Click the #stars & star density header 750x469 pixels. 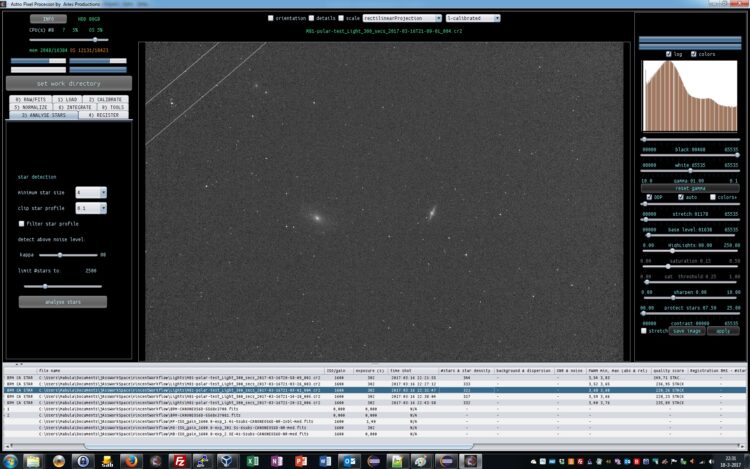pos(466,371)
